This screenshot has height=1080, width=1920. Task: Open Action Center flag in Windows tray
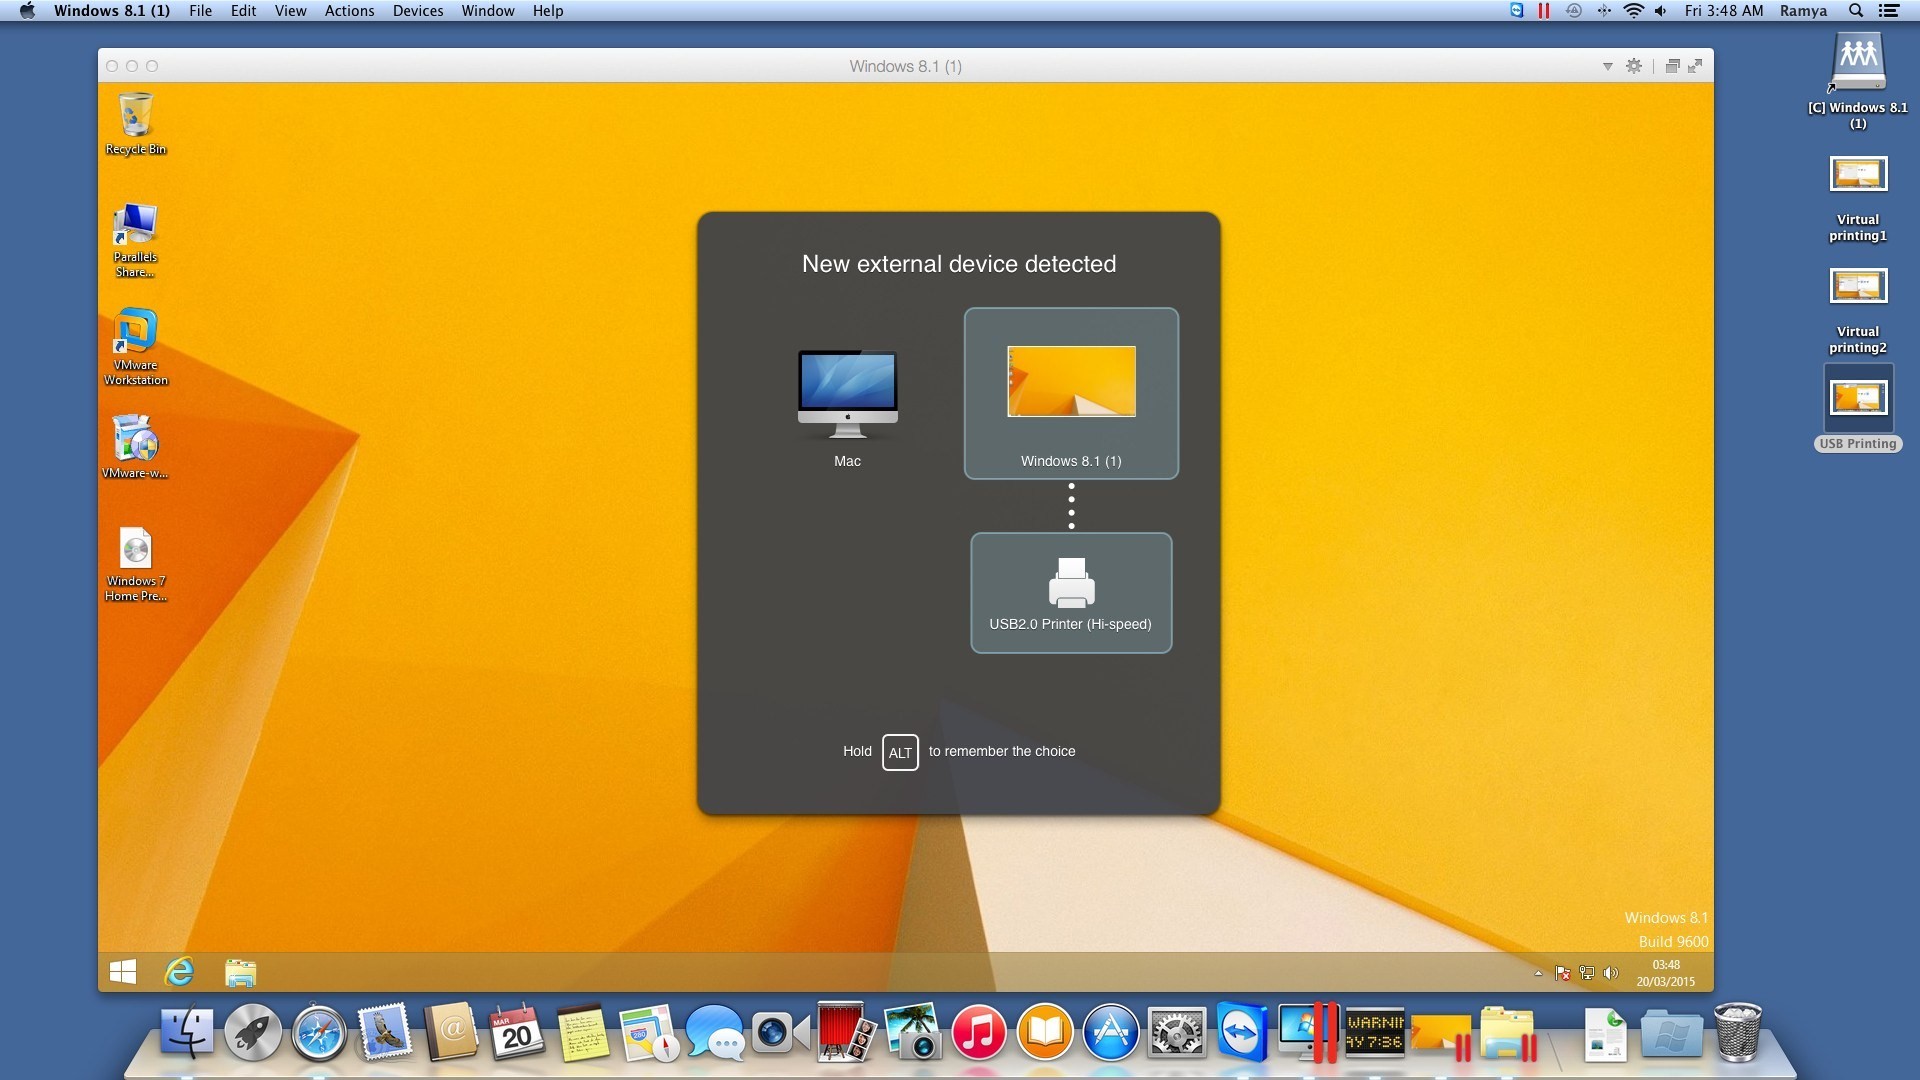click(x=1562, y=973)
